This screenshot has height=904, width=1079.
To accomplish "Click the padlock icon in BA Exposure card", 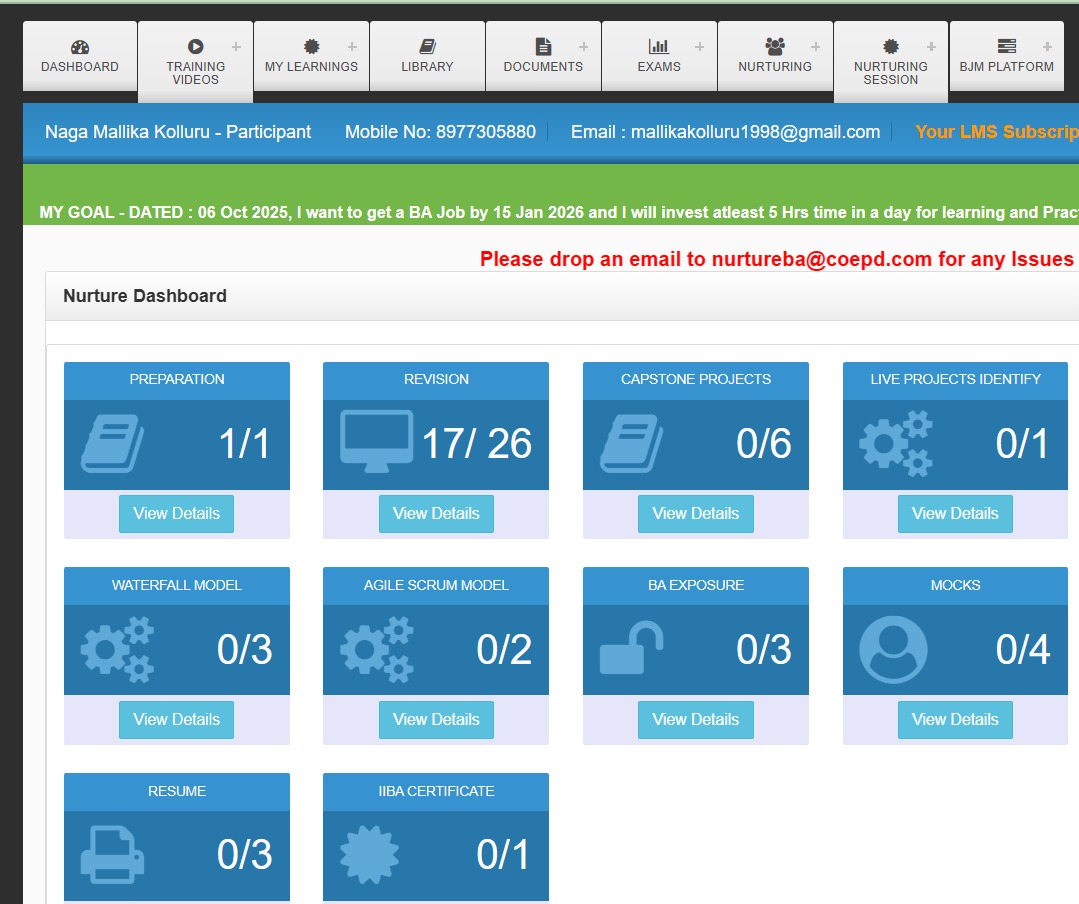I will [631, 648].
